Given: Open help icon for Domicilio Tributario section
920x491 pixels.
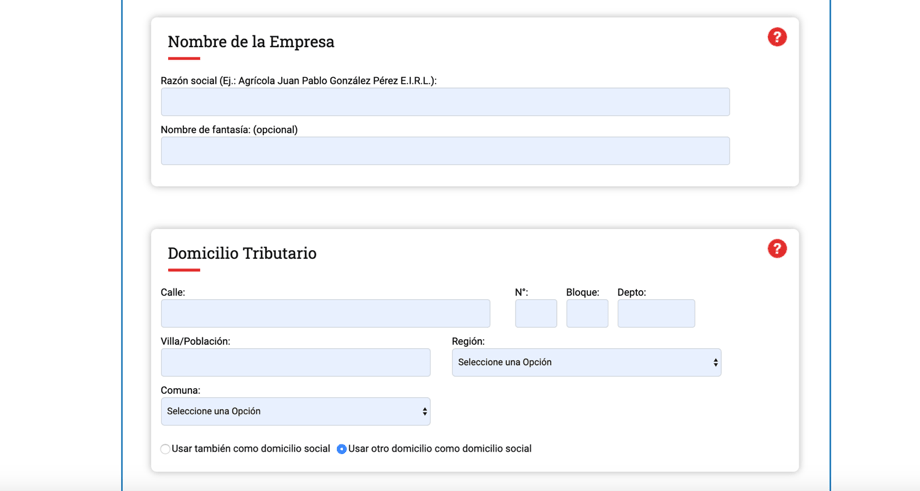Looking at the screenshot, I should click(x=777, y=249).
